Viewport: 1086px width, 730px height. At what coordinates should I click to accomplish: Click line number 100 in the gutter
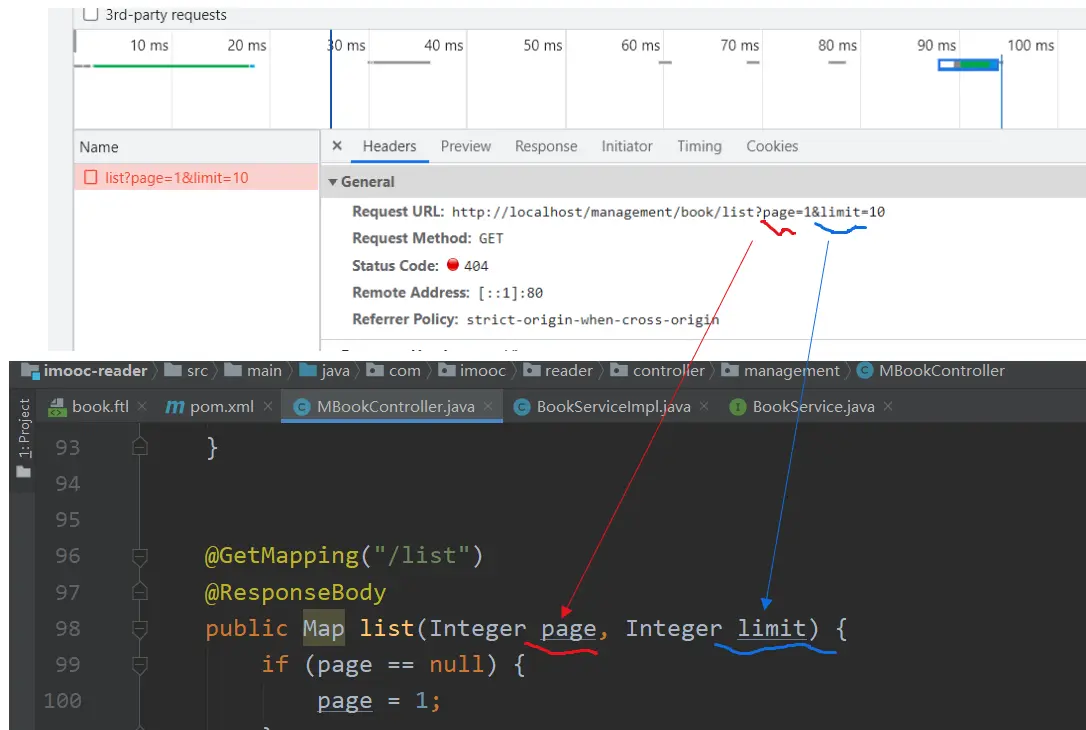point(62,701)
